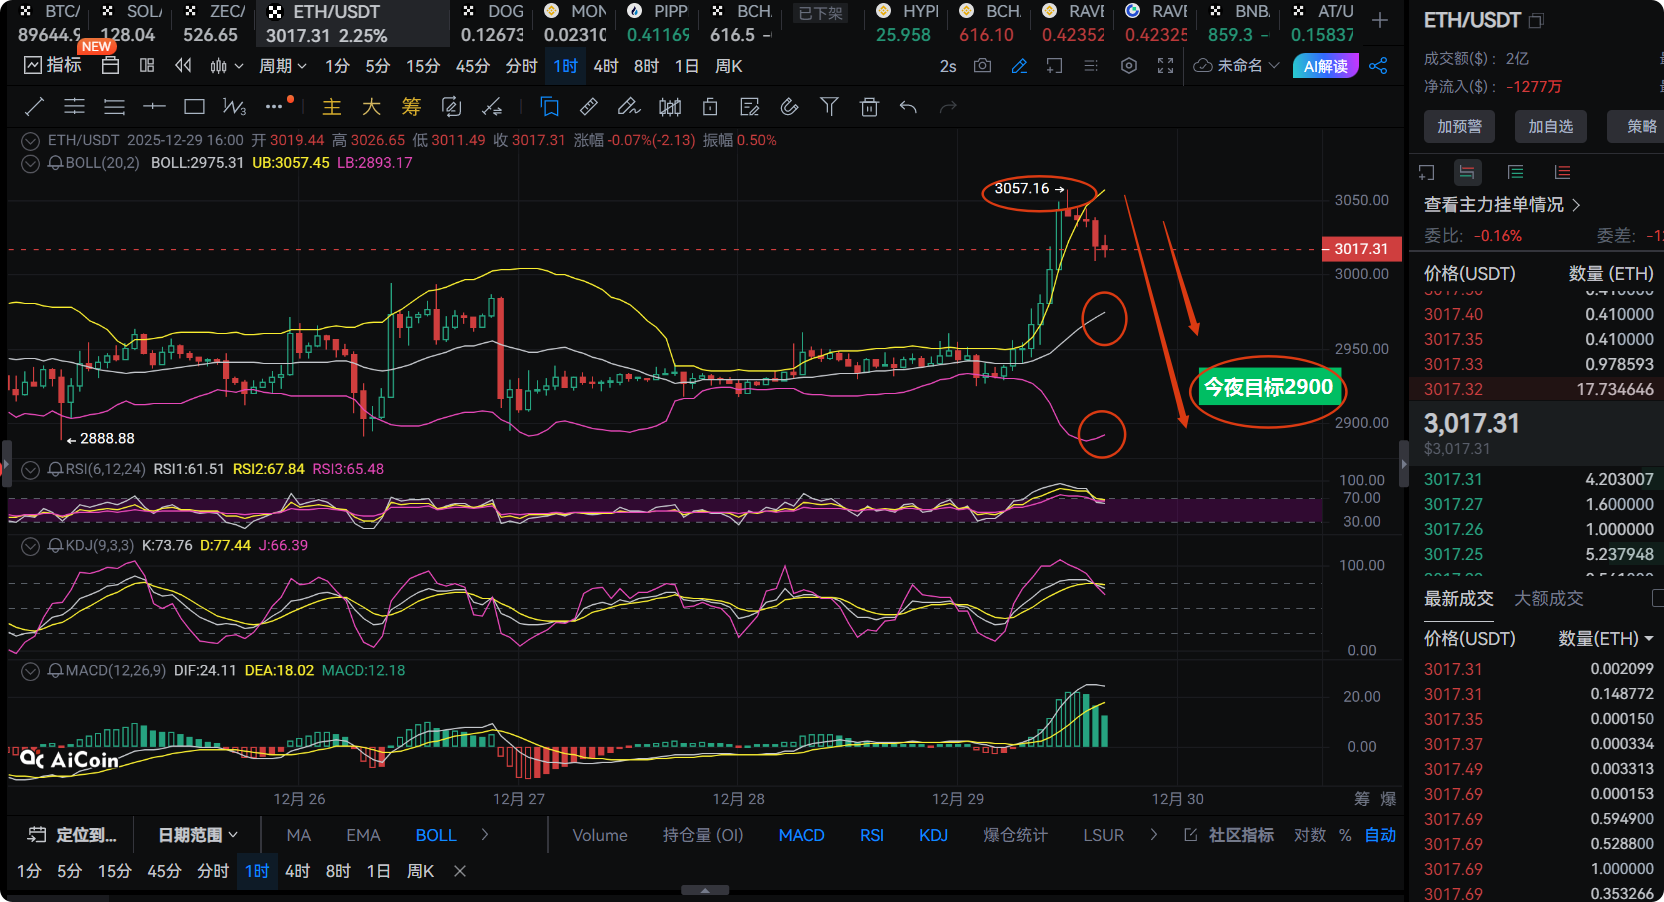Viewport: 1664px width, 902px height.
Task: Select the ruler measurement tool
Action: pyautogui.click(x=589, y=107)
